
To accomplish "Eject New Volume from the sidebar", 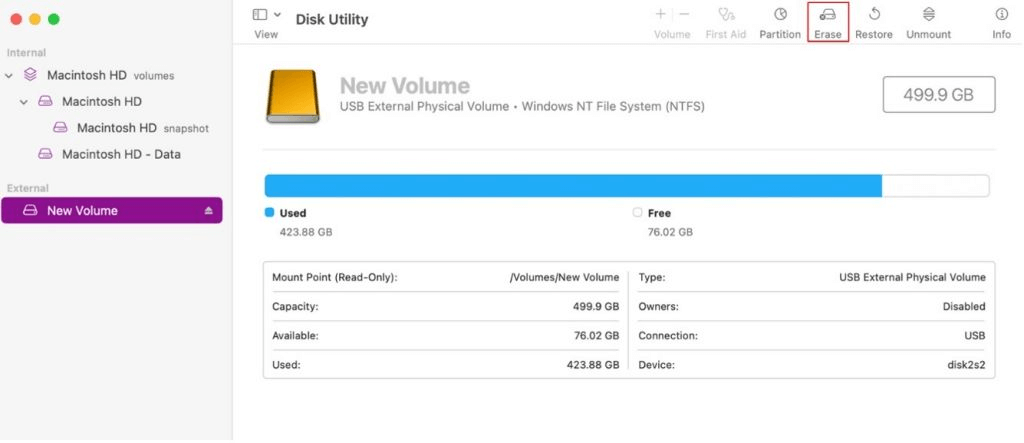I will tap(209, 211).
